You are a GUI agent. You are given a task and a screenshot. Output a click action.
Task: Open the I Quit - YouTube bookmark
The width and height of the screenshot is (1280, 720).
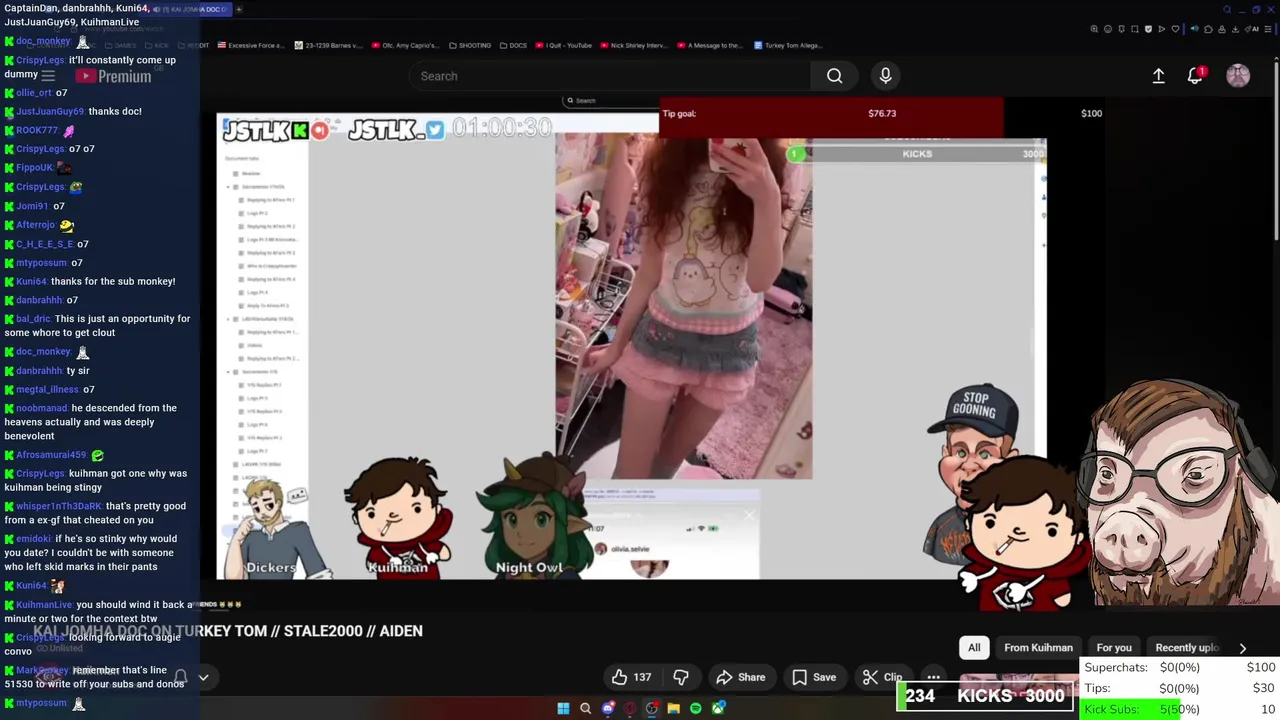[564, 45]
